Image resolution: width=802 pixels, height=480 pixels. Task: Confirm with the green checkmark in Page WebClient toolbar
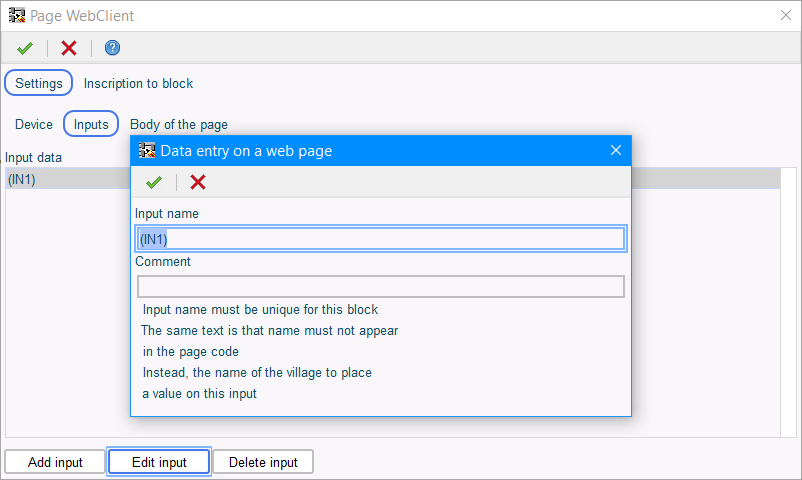(x=25, y=48)
